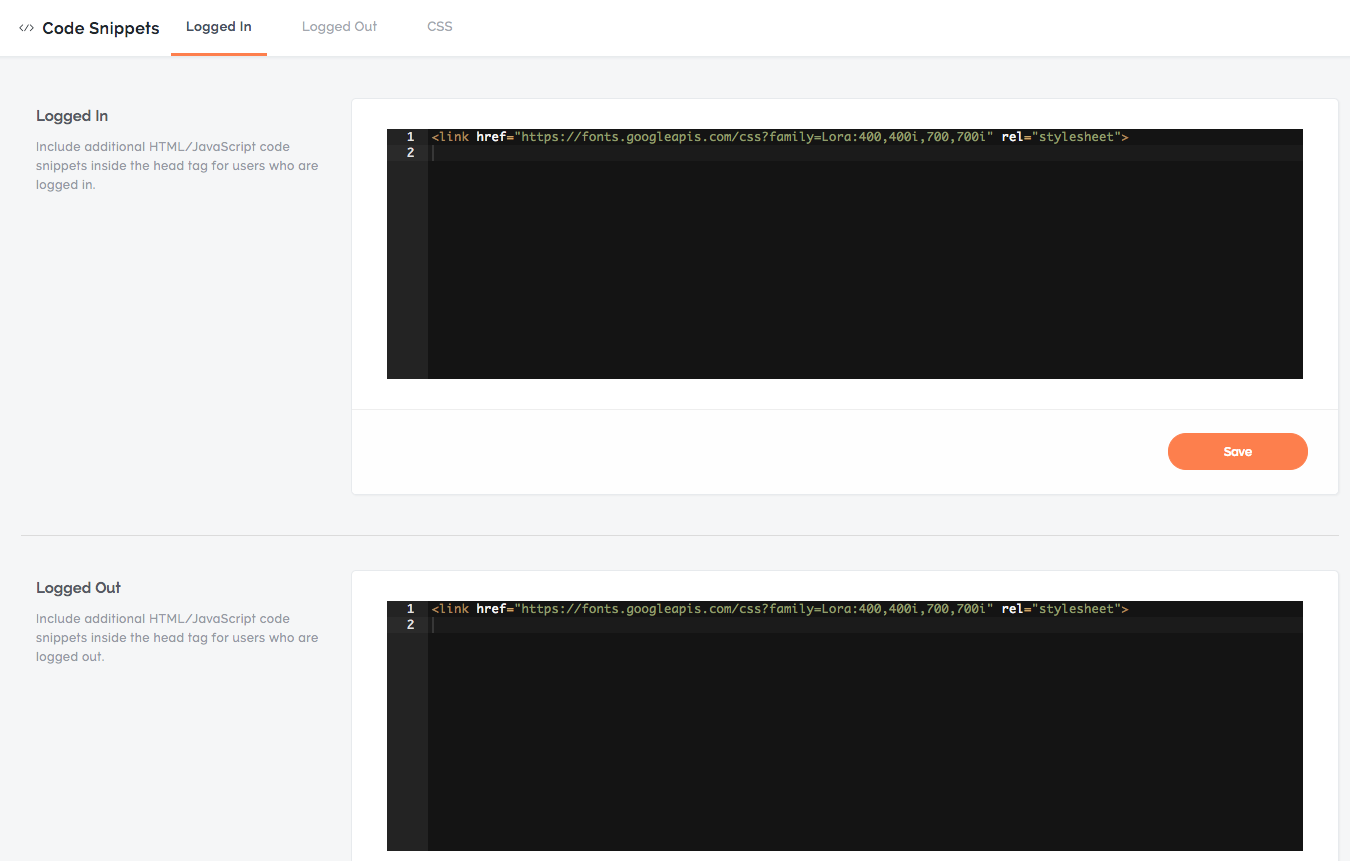Open the CSS tab
This screenshot has width=1350, height=861.
coord(440,27)
